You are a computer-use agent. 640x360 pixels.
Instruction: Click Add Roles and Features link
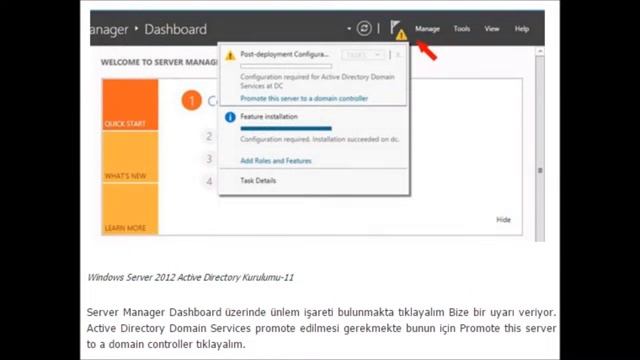pos(276,161)
